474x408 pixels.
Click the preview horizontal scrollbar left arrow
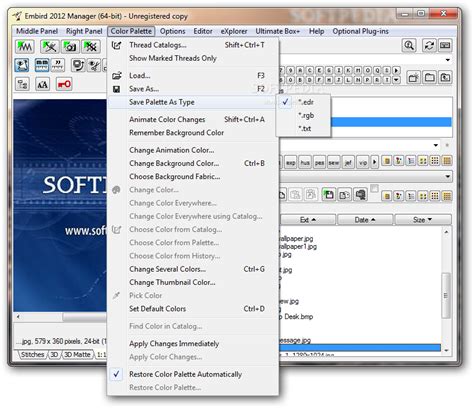(x=18, y=317)
